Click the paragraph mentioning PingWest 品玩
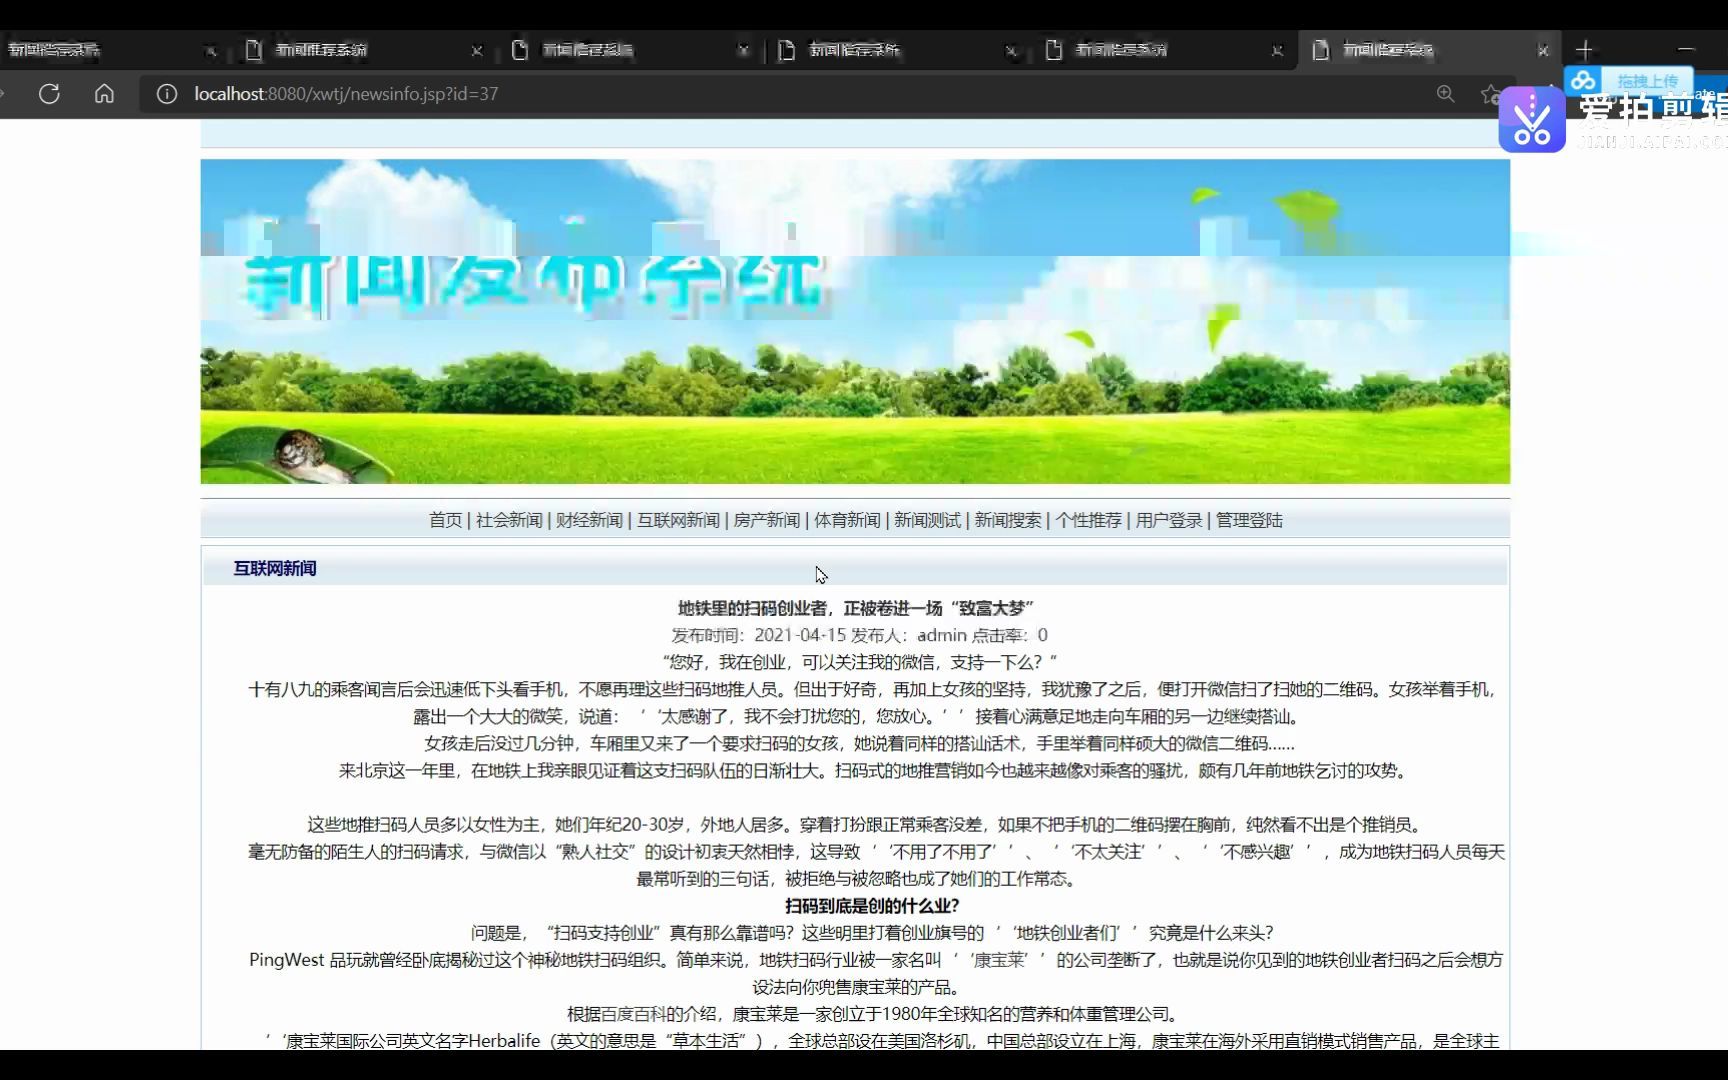The height and width of the screenshot is (1080, 1728). (x=875, y=973)
